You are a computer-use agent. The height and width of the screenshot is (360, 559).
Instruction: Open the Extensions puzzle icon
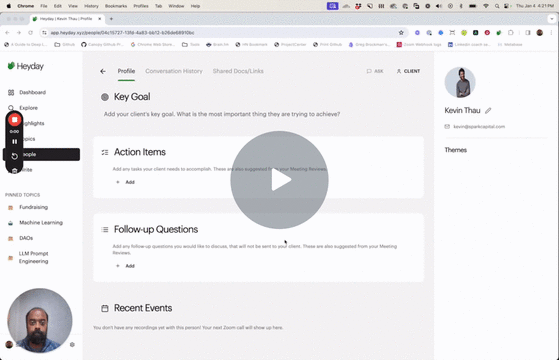pos(511,33)
